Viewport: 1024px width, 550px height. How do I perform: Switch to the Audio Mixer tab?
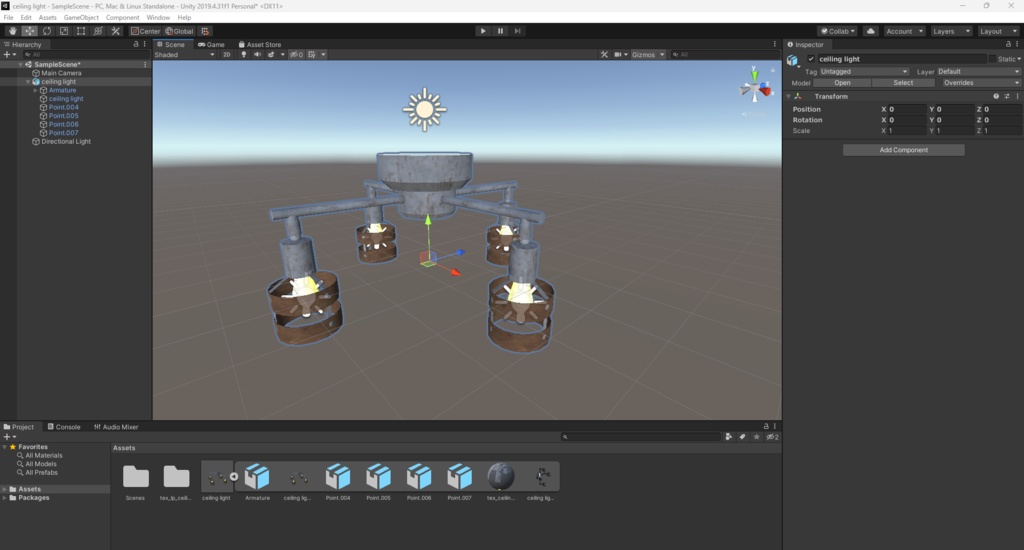pyautogui.click(x=116, y=427)
